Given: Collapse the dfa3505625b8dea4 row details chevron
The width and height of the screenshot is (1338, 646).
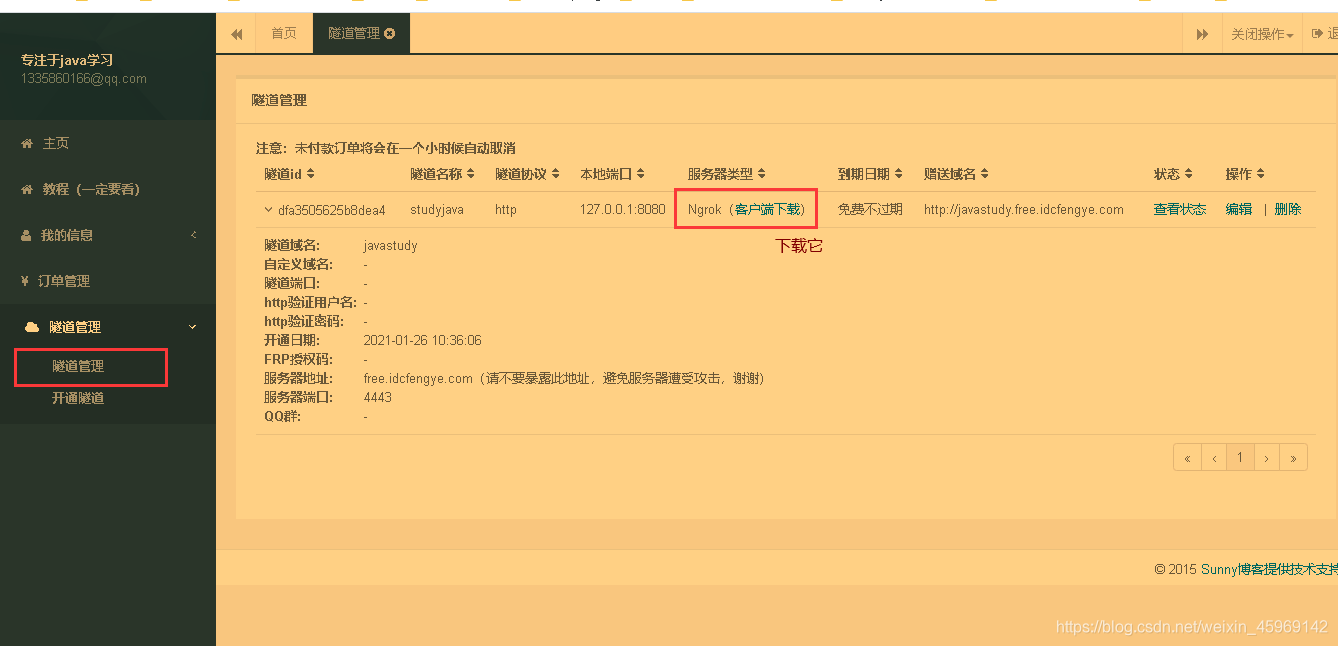Looking at the screenshot, I should pyautogui.click(x=268, y=210).
